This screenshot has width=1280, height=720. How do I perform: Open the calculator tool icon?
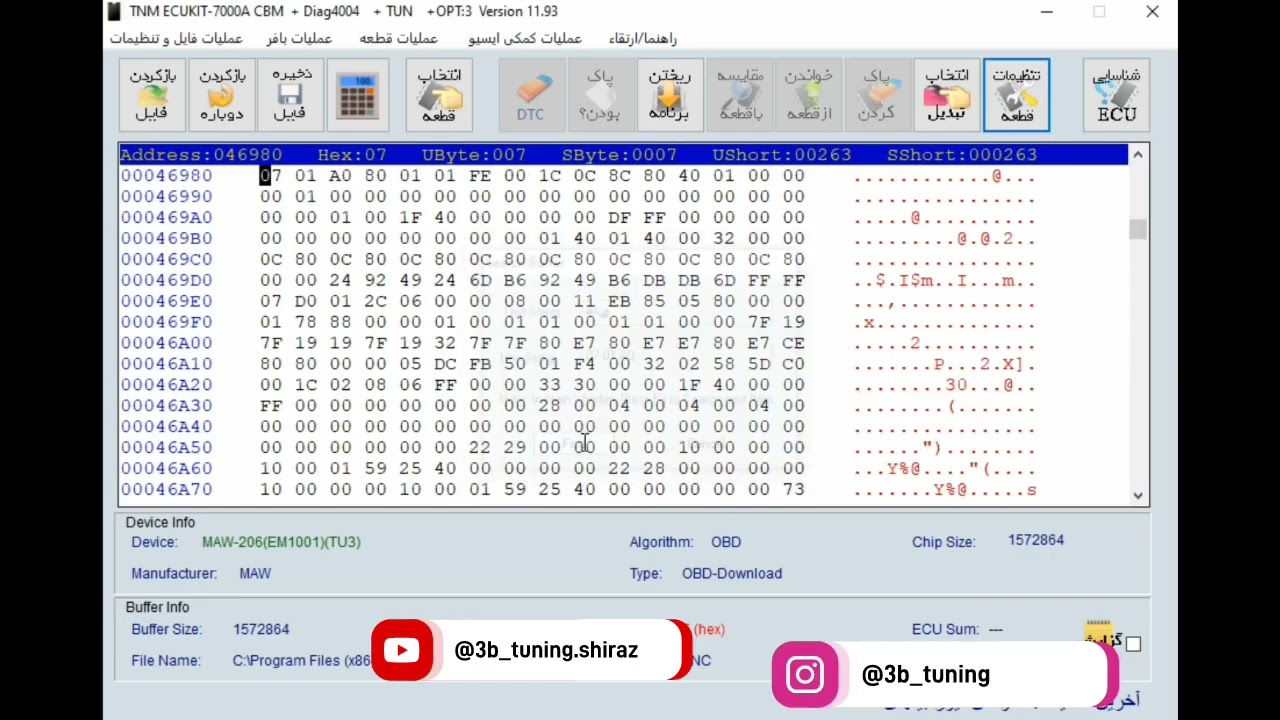[x=358, y=95]
